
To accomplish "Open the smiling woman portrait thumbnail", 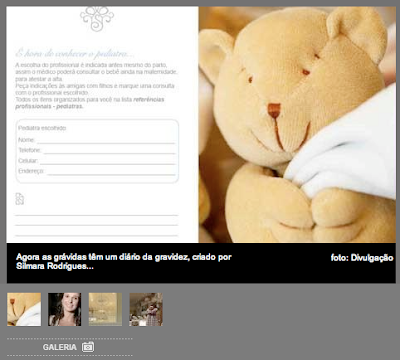I will 65,309.
